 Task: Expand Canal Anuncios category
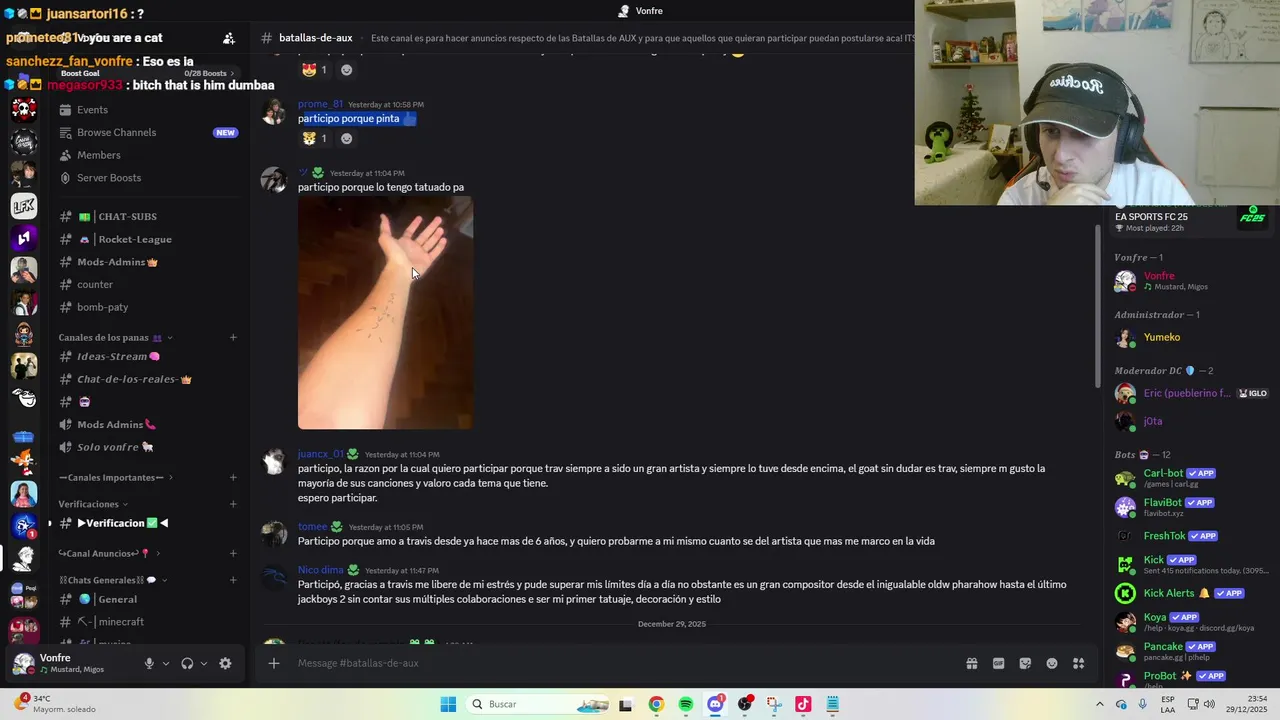[x=108, y=553]
